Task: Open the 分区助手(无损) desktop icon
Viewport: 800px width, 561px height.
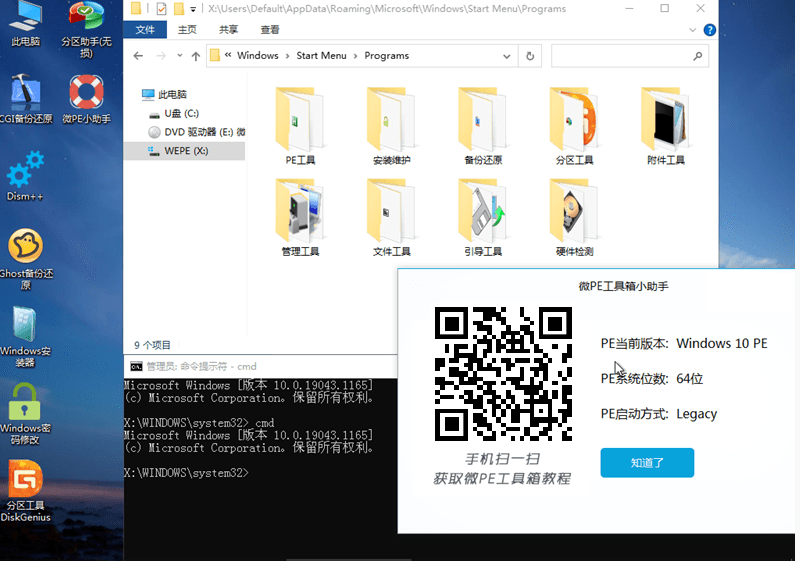Action: (86, 29)
